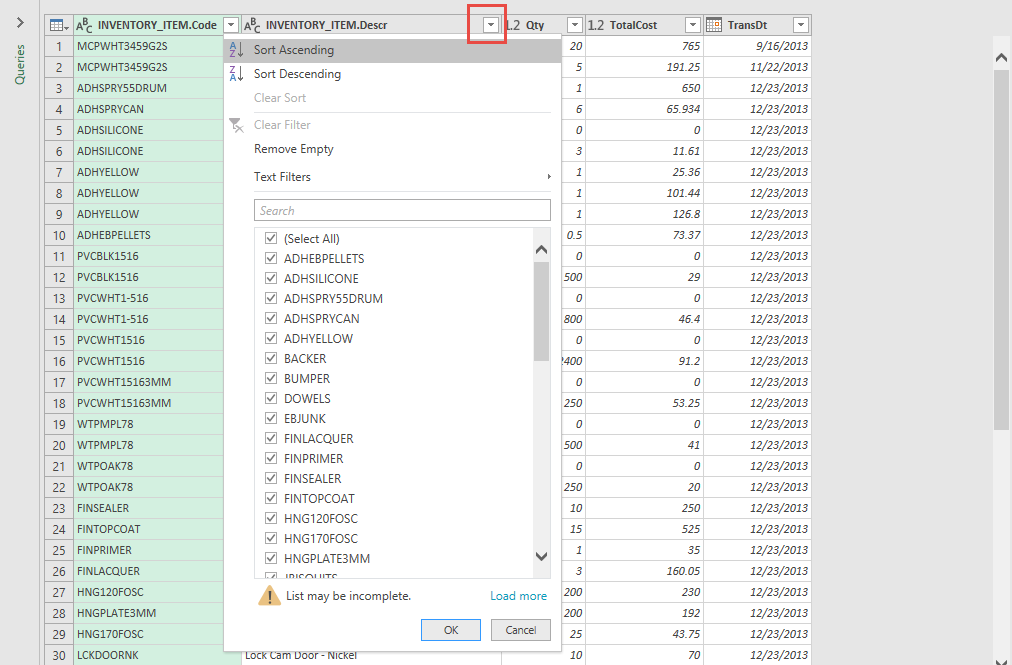Click the date type icon on TransDt column

[714, 25]
